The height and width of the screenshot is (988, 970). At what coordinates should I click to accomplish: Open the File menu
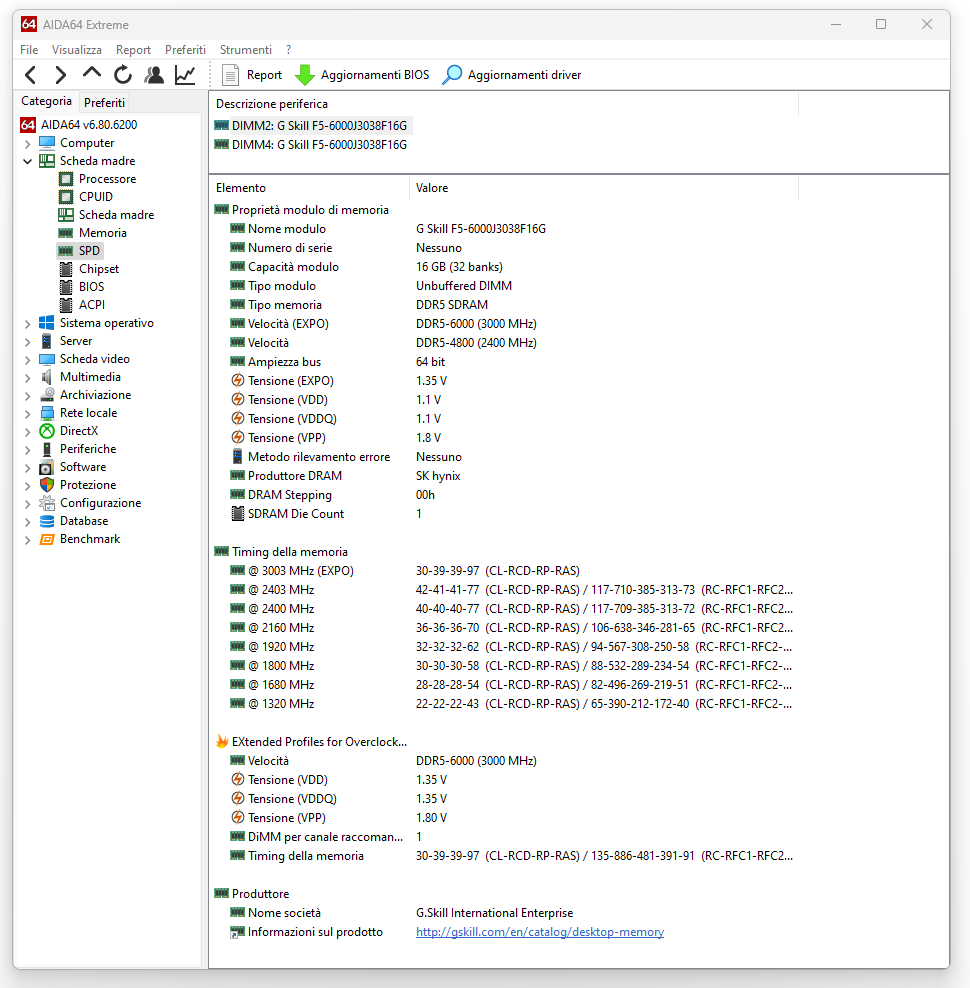(x=29, y=50)
